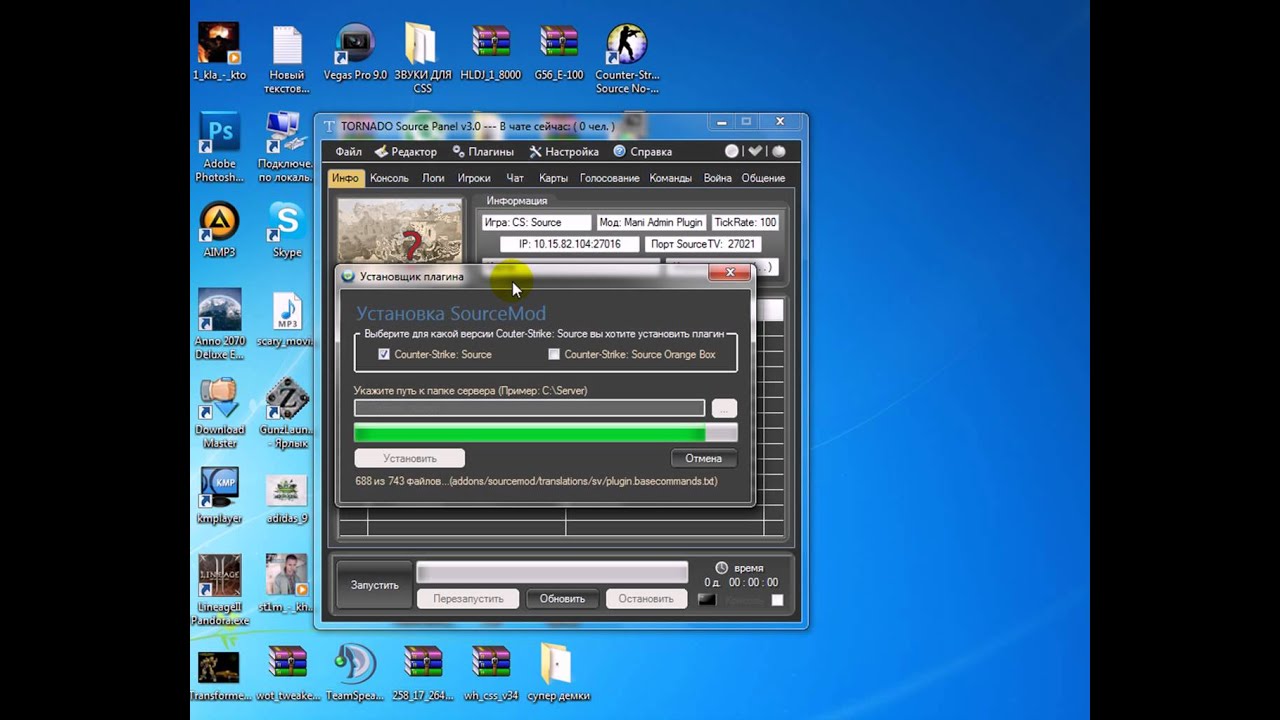Open the Файл menu
This screenshot has height=720, width=1280.
pos(349,152)
